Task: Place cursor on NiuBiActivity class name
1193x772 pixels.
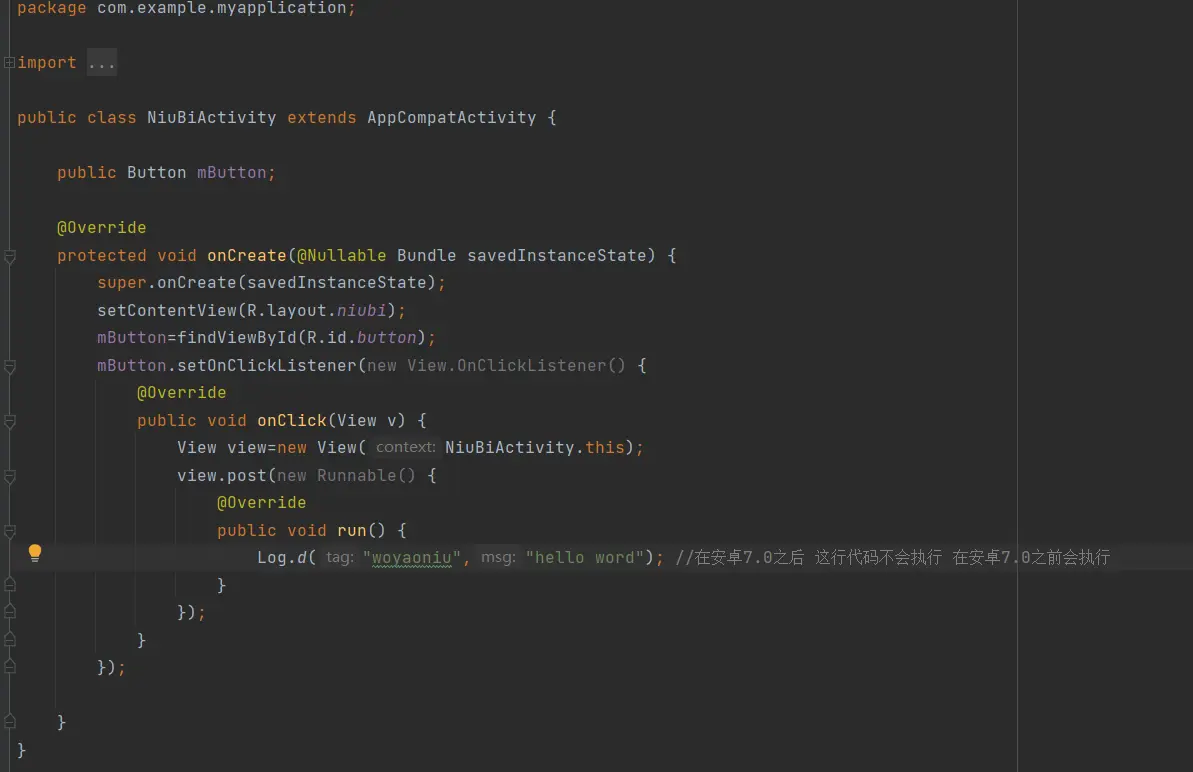Action: (x=211, y=118)
